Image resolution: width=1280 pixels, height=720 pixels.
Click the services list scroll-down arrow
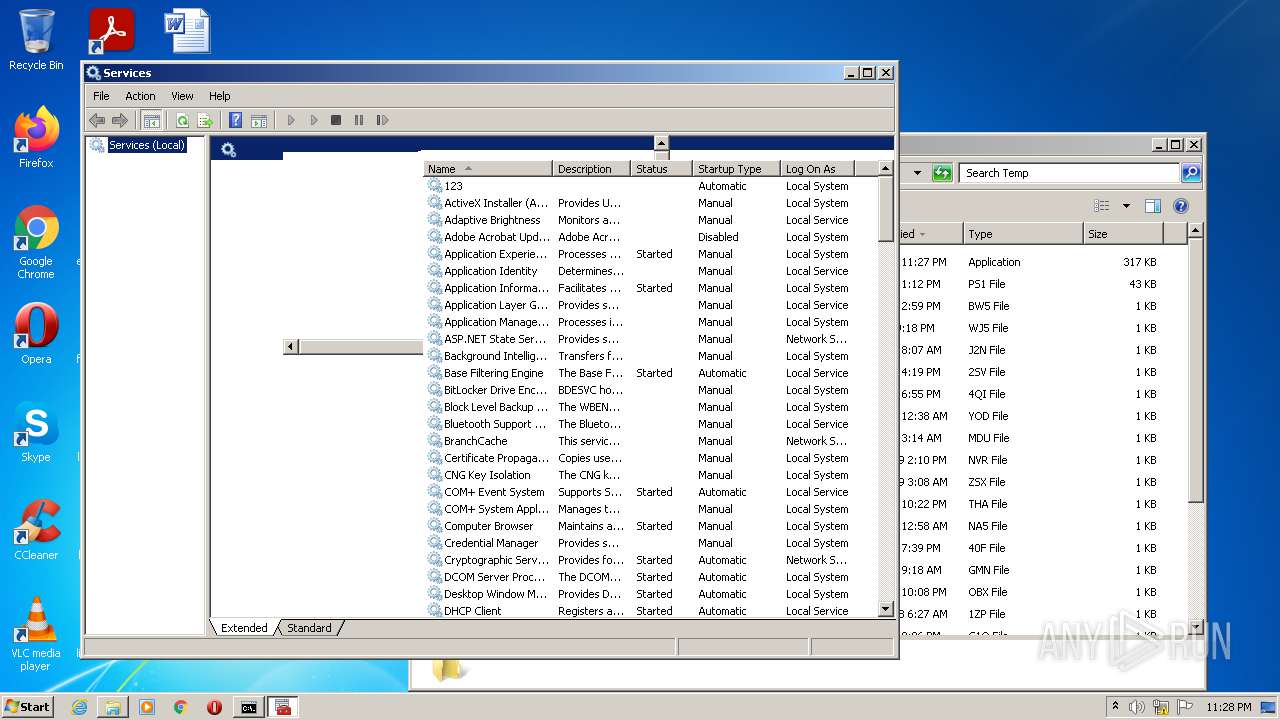[x=885, y=609]
